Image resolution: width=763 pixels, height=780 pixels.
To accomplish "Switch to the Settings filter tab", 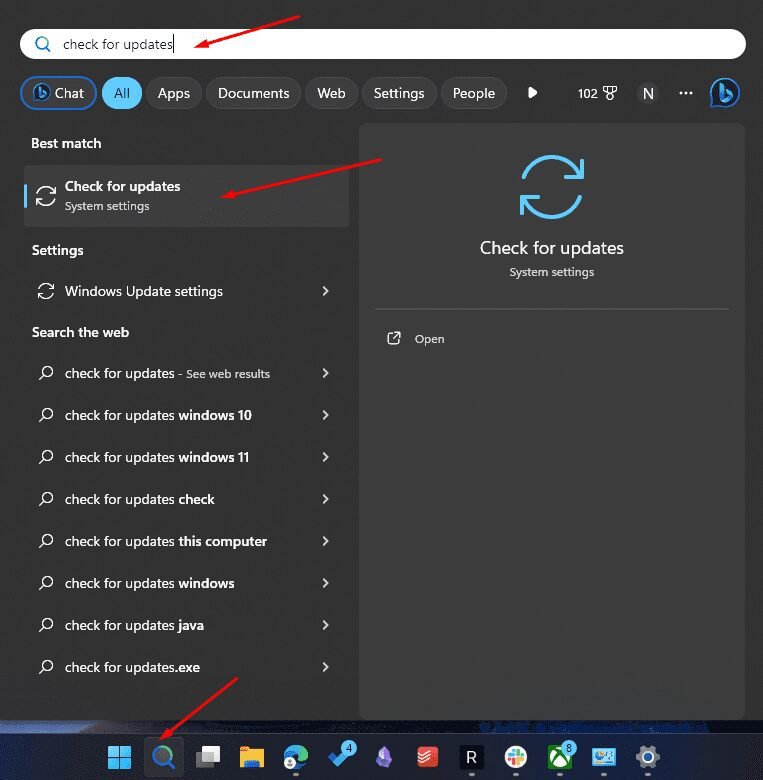I will 399,93.
